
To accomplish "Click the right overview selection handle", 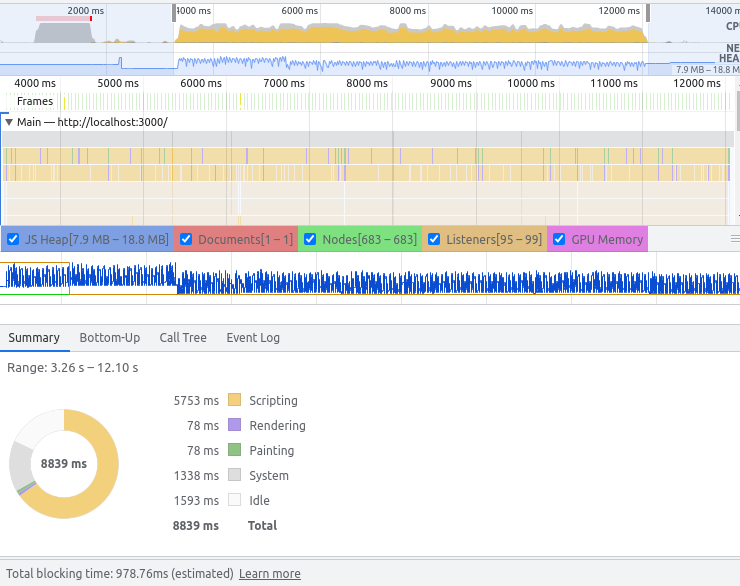I will 648,12.
